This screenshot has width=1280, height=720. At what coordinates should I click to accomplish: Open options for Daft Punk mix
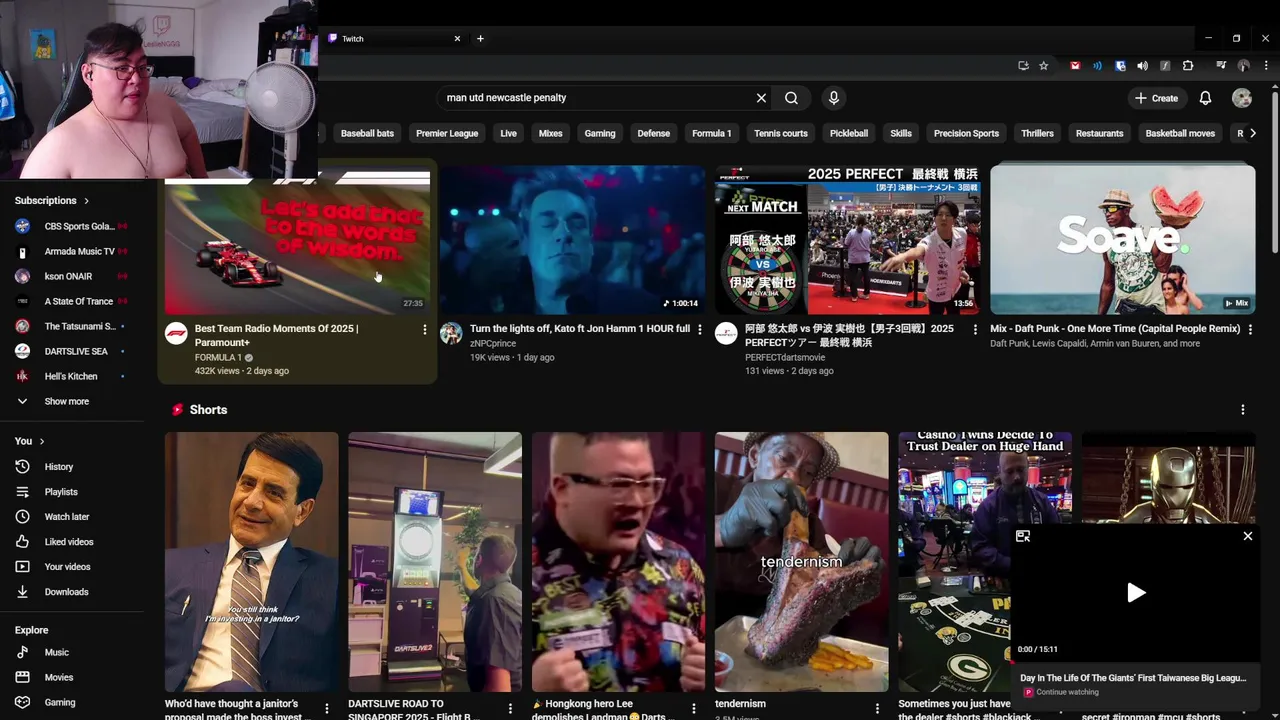tap(1250, 329)
